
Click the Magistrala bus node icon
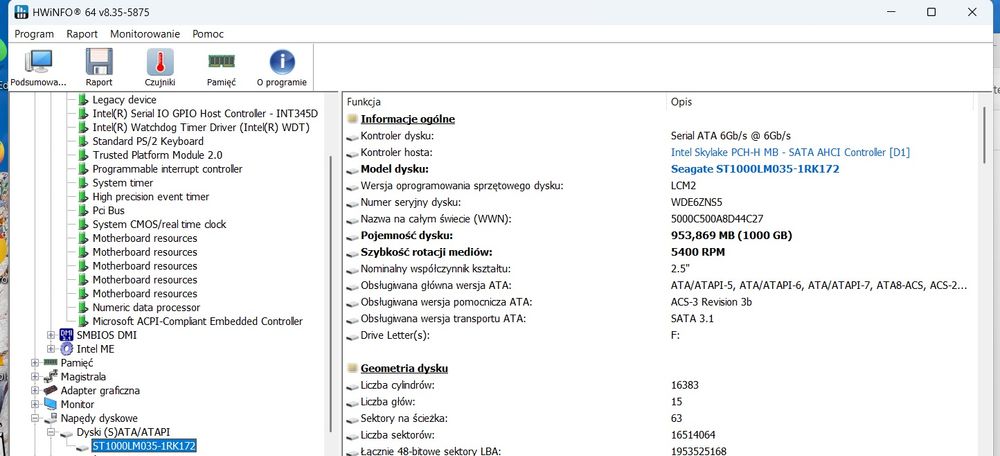tap(50, 376)
